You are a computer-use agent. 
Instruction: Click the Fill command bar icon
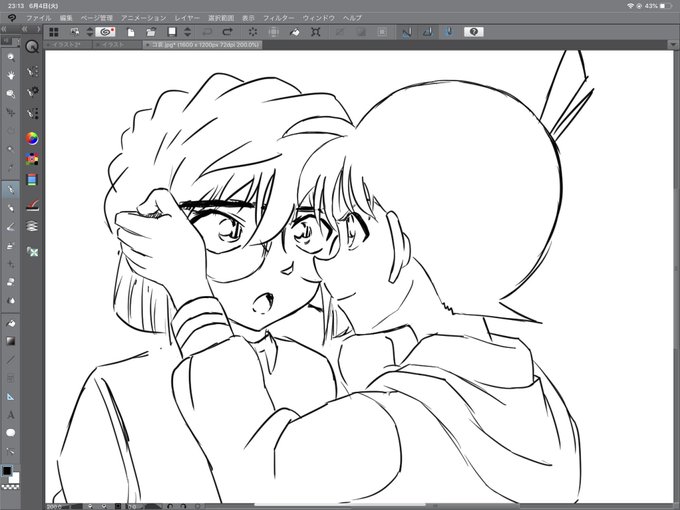click(294, 32)
